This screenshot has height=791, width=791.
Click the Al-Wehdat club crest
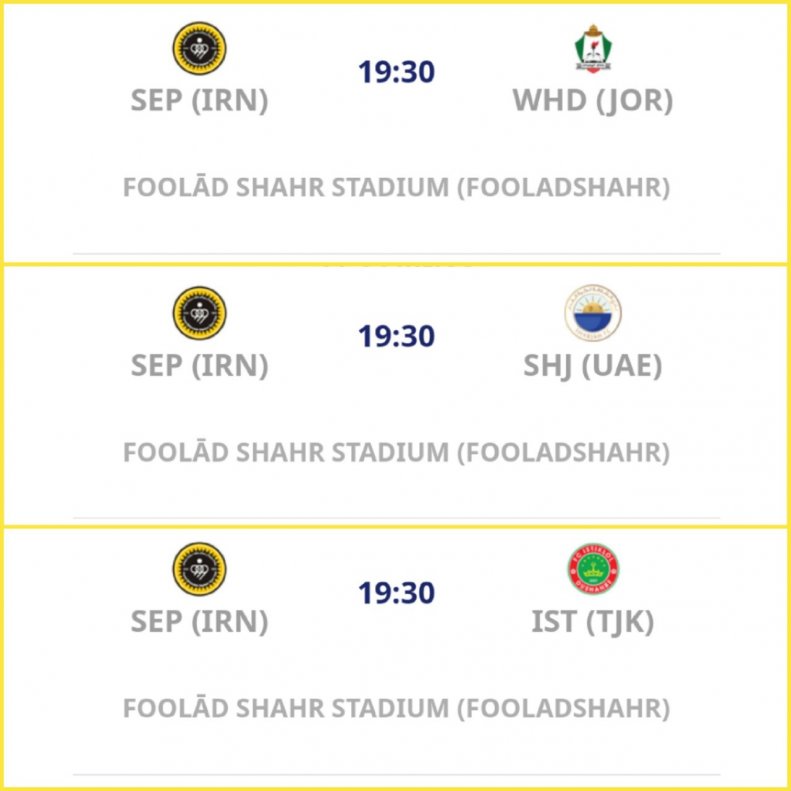tap(593, 49)
